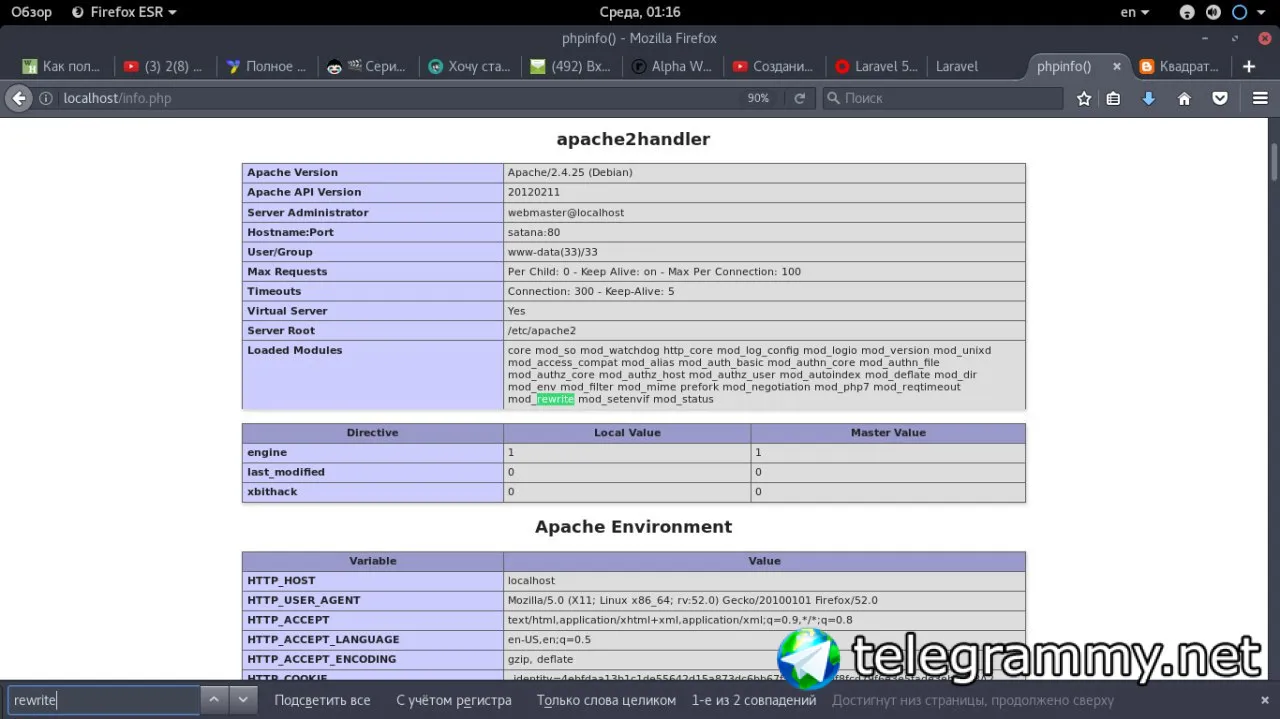This screenshot has height=719, width=1280.
Task: Switch to the Laravel 5... tab
Action: click(877, 66)
